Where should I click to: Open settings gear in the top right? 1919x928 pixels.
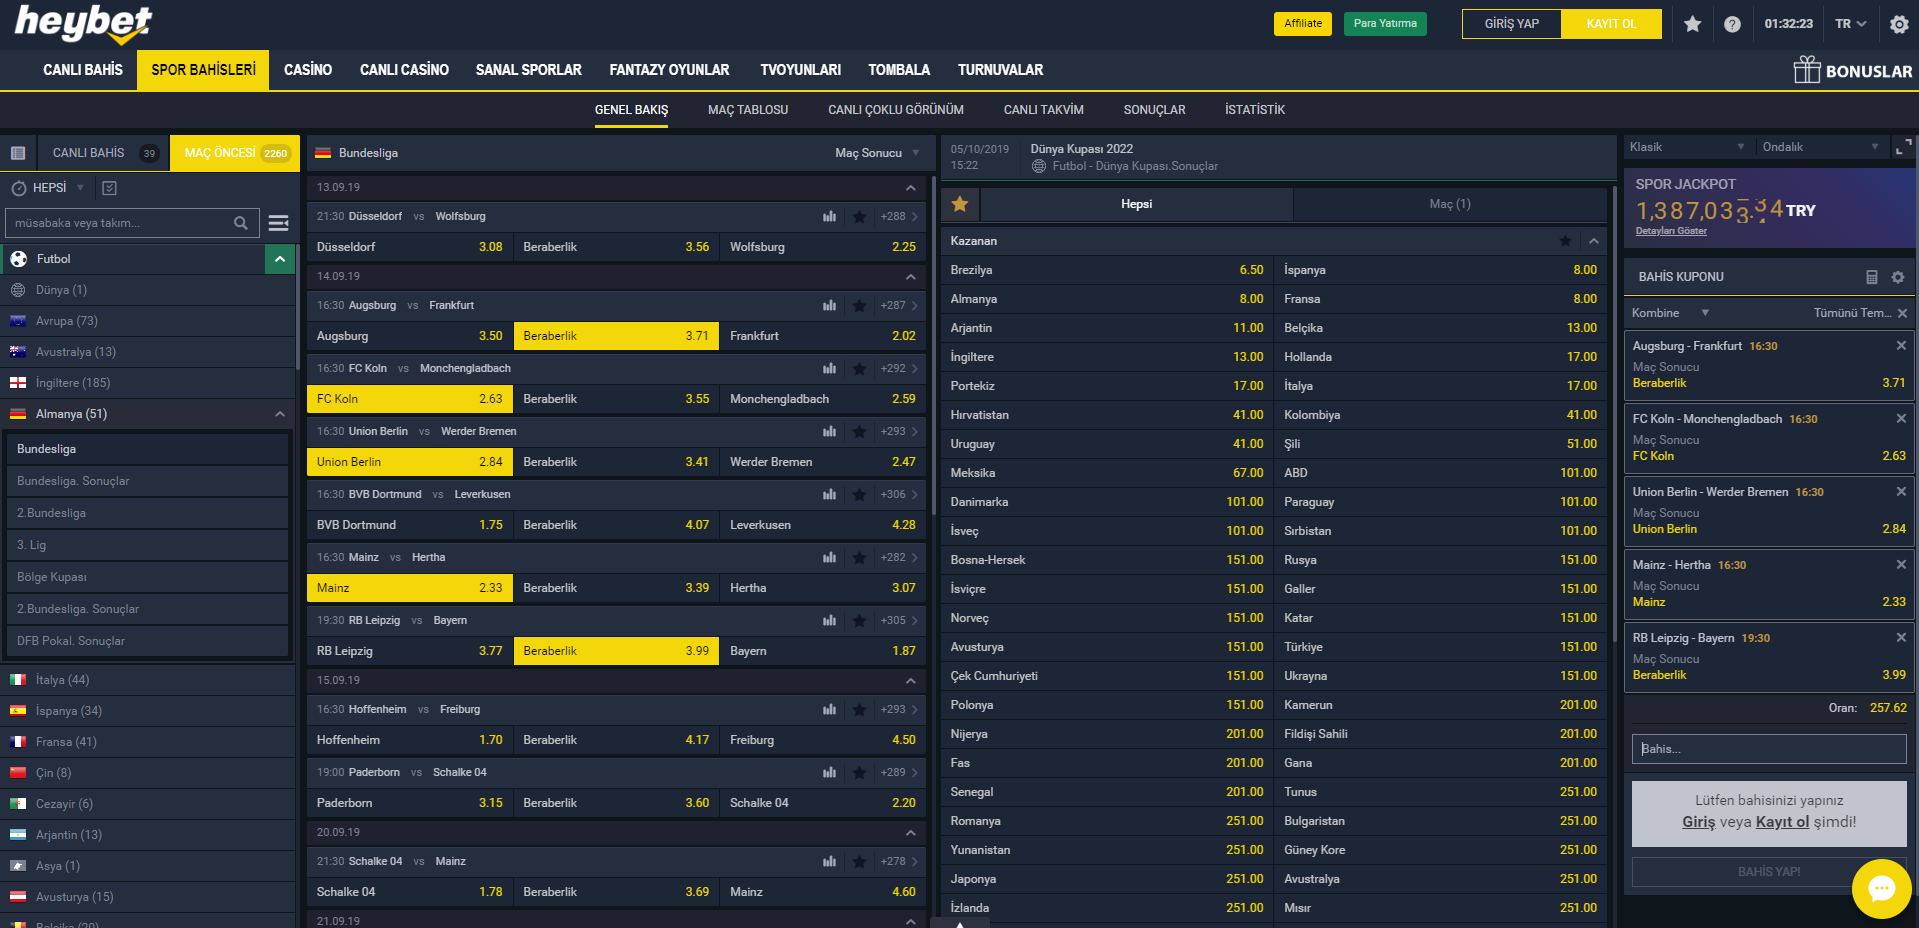point(1899,24)
